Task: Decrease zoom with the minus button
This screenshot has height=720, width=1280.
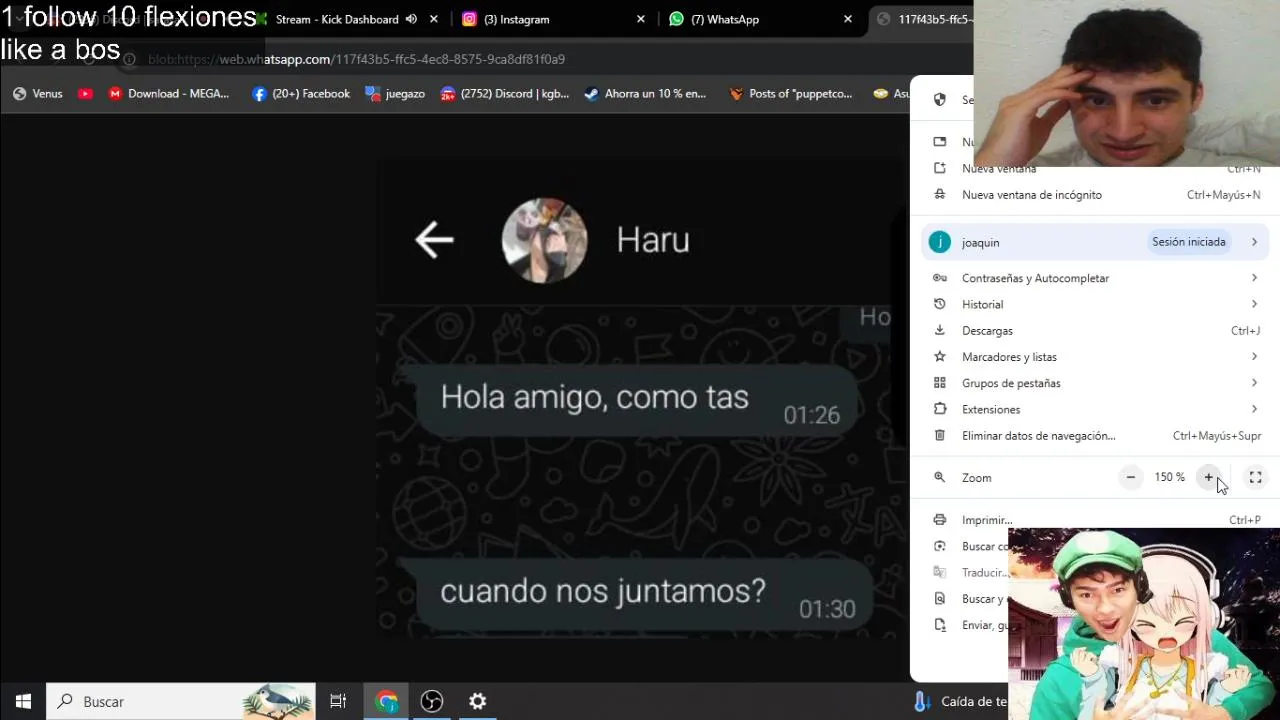Action: [1130, 478]
